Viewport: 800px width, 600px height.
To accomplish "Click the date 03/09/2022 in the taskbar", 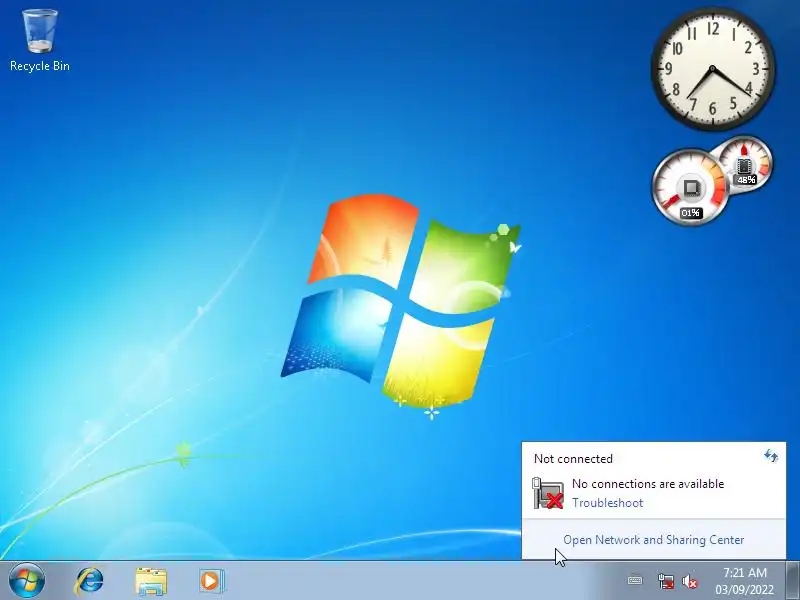I will (744, 589).
